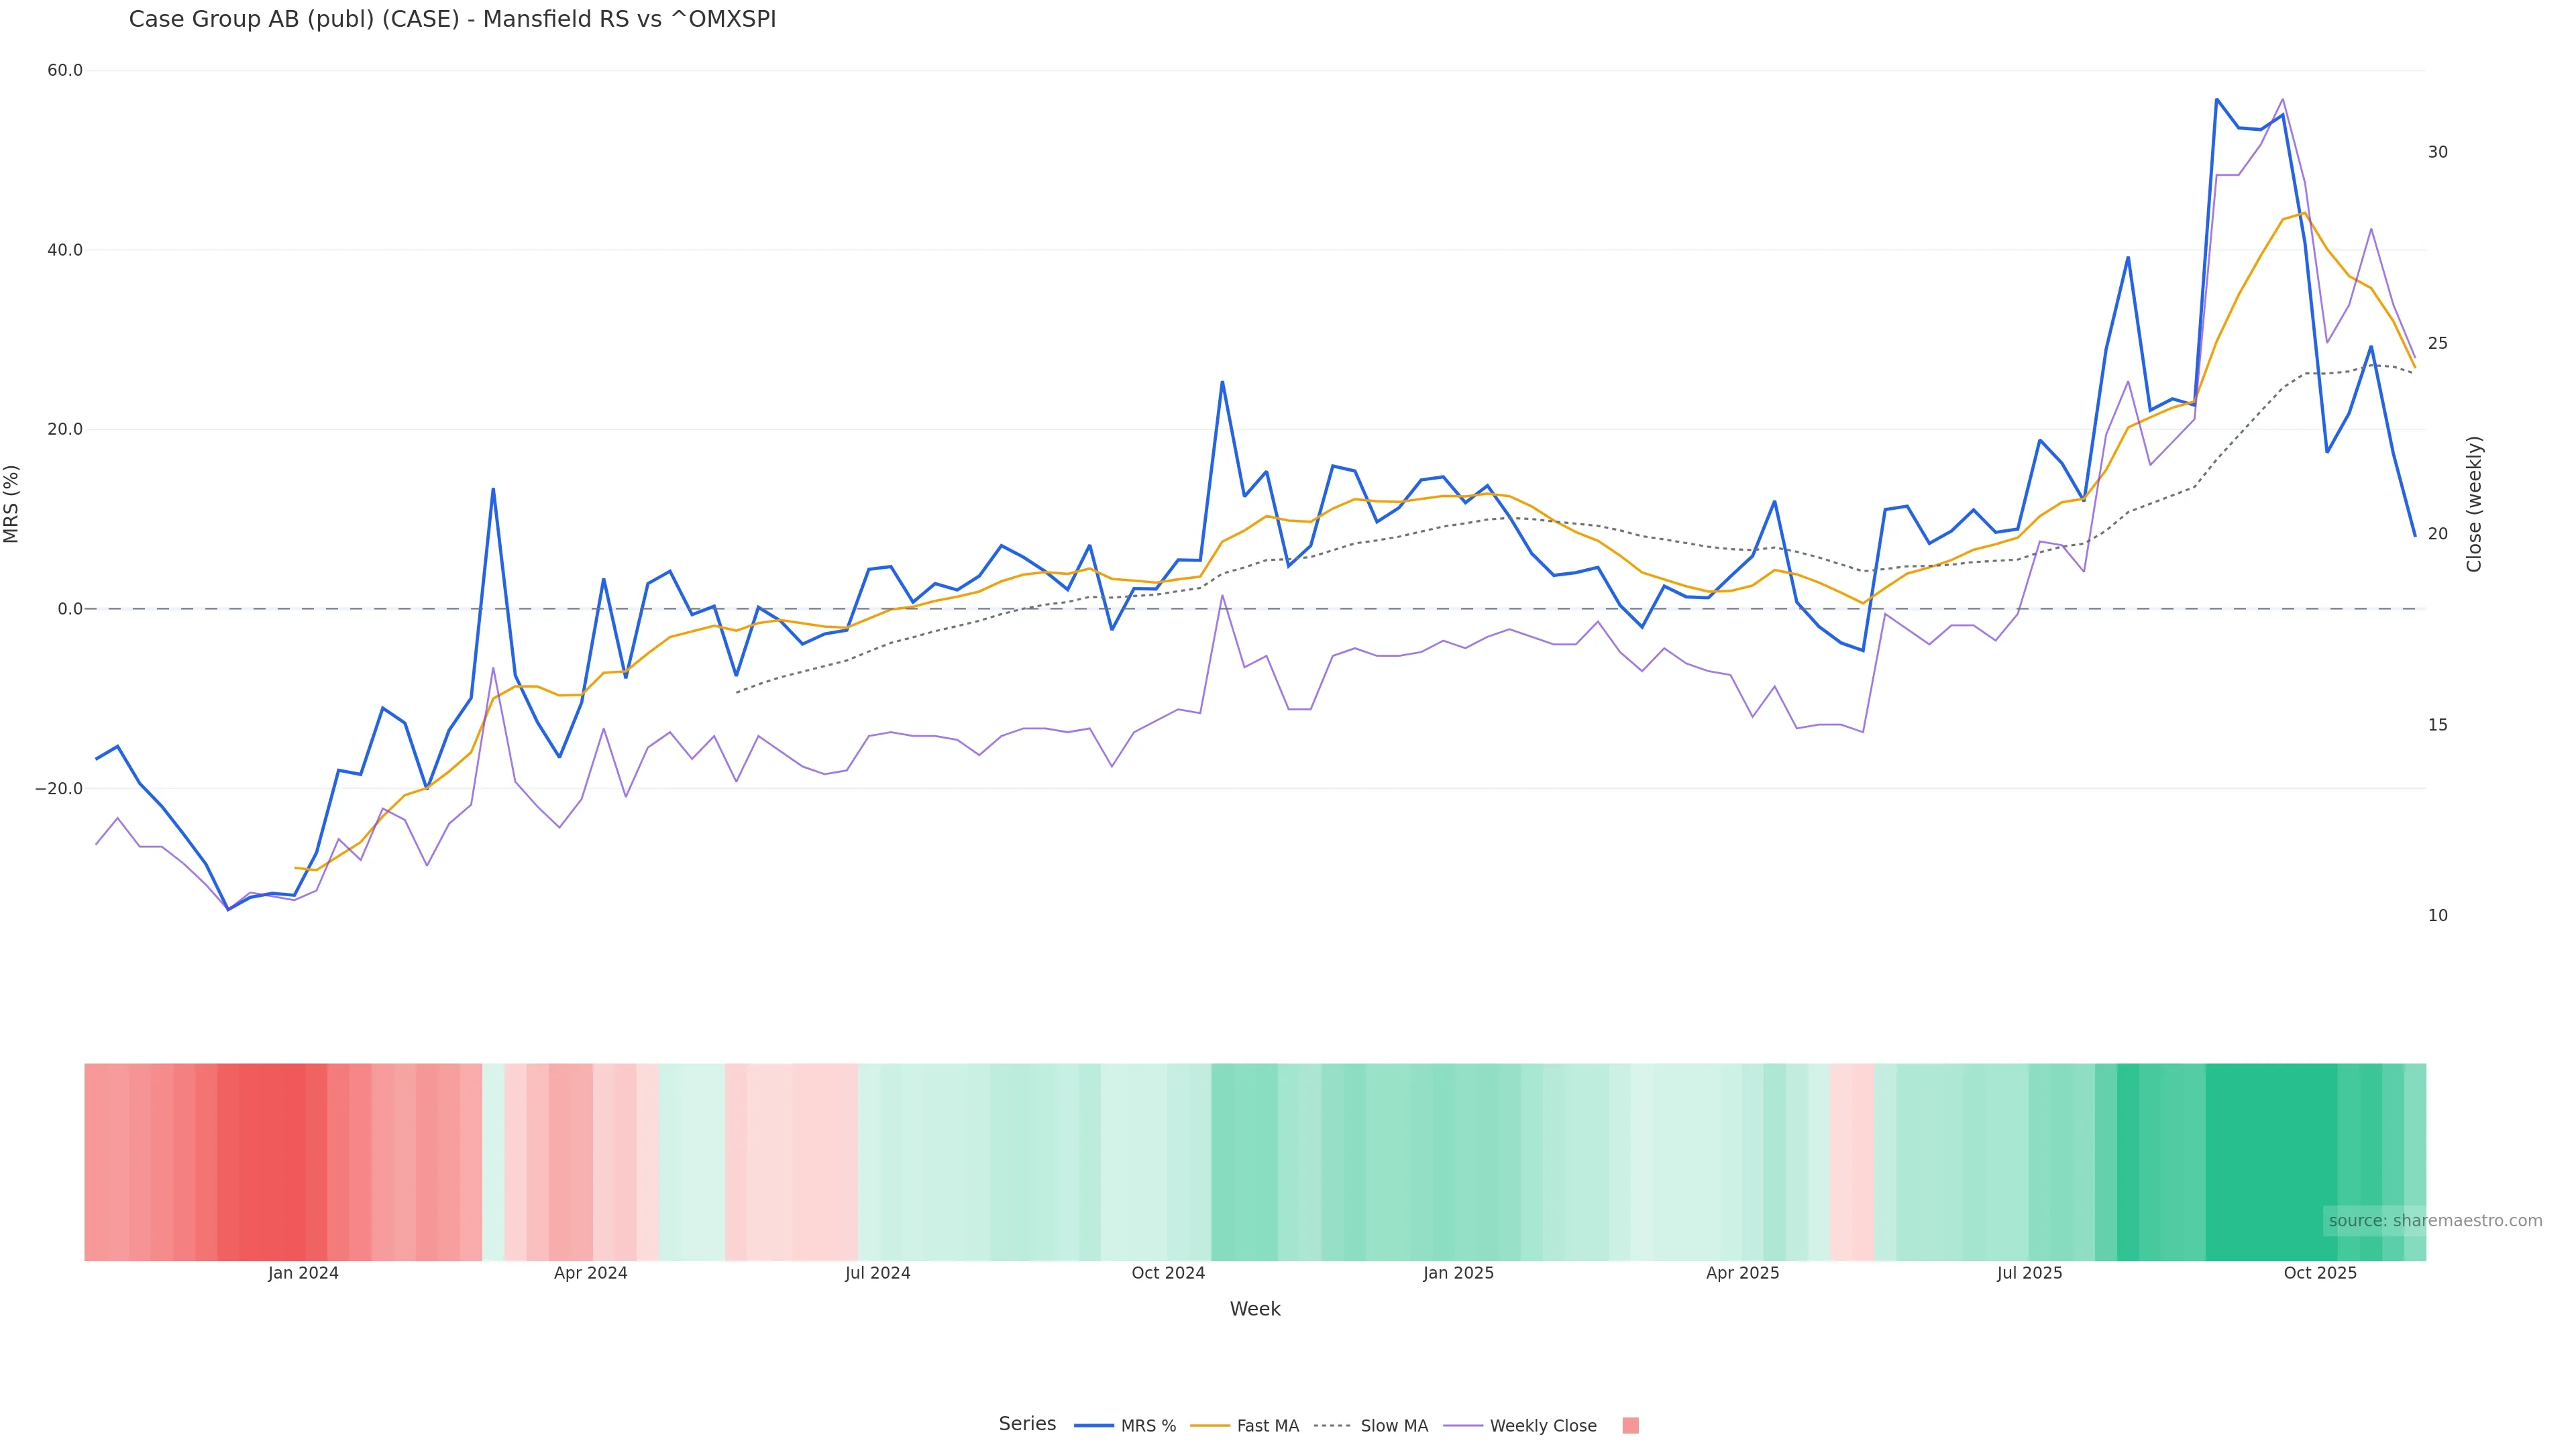
Task: Click the blue MRS % legend line icon
Action: pyautogui.click(x=1094, y=1426)
